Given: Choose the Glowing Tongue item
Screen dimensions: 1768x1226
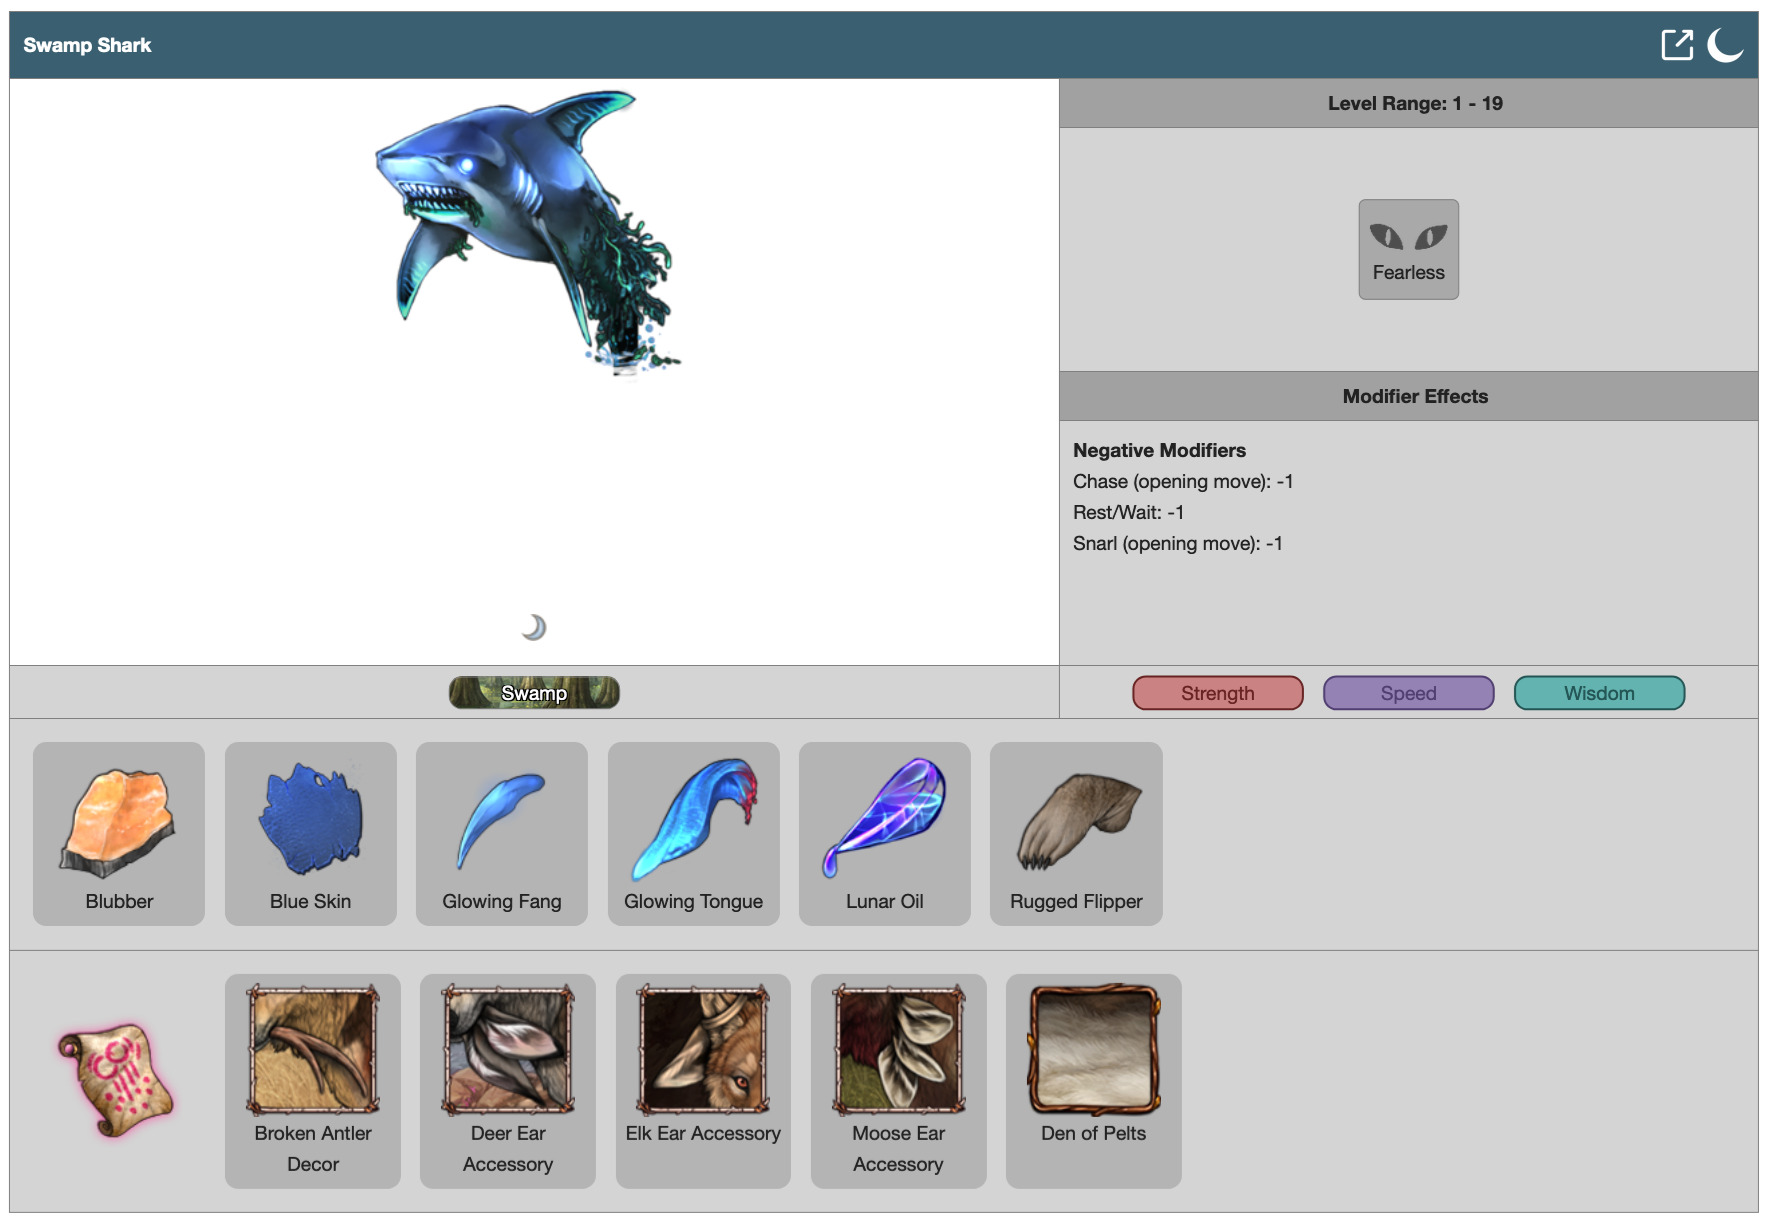Looking at the screenshot, I should click(693, 833).
